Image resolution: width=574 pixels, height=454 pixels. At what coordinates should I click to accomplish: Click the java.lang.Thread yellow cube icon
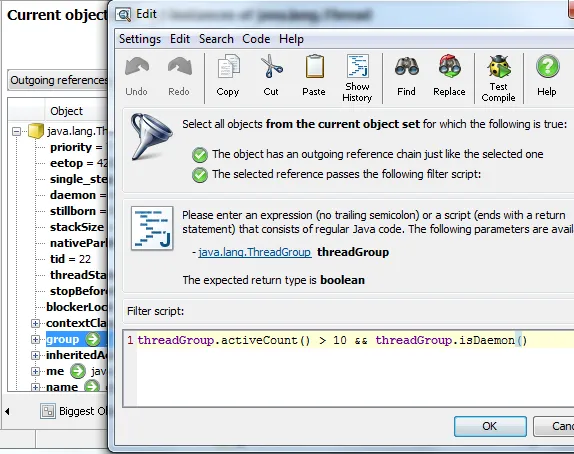pos(36,131)
